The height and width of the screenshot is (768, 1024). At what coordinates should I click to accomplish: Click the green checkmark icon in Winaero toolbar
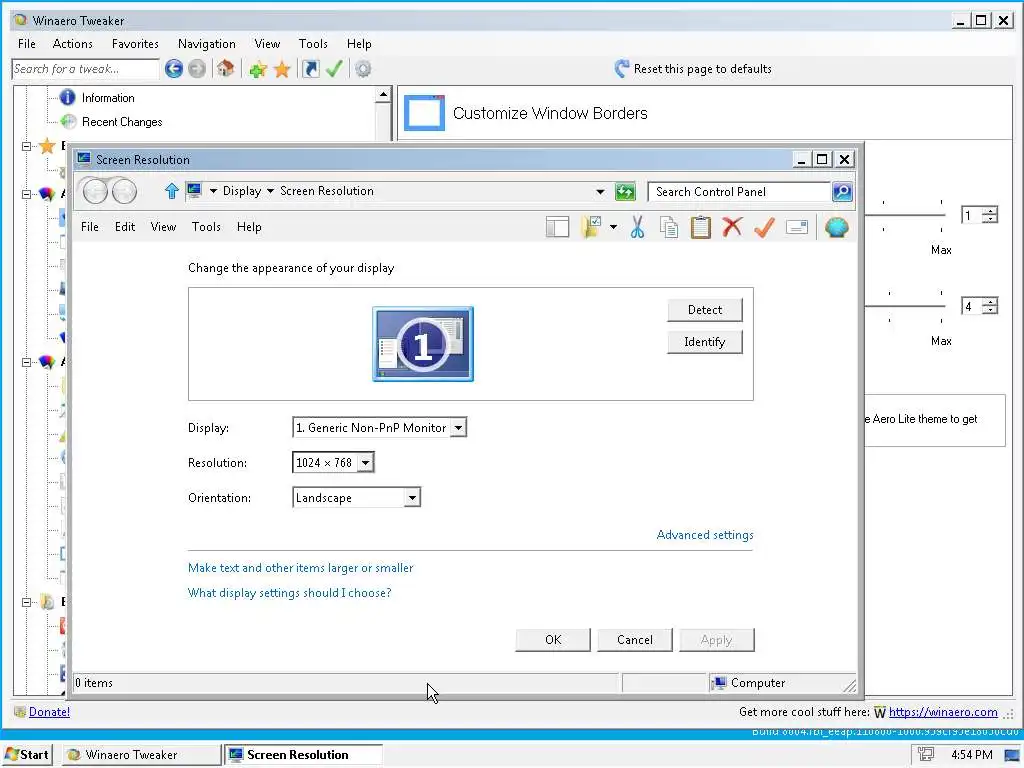(334, 69)
